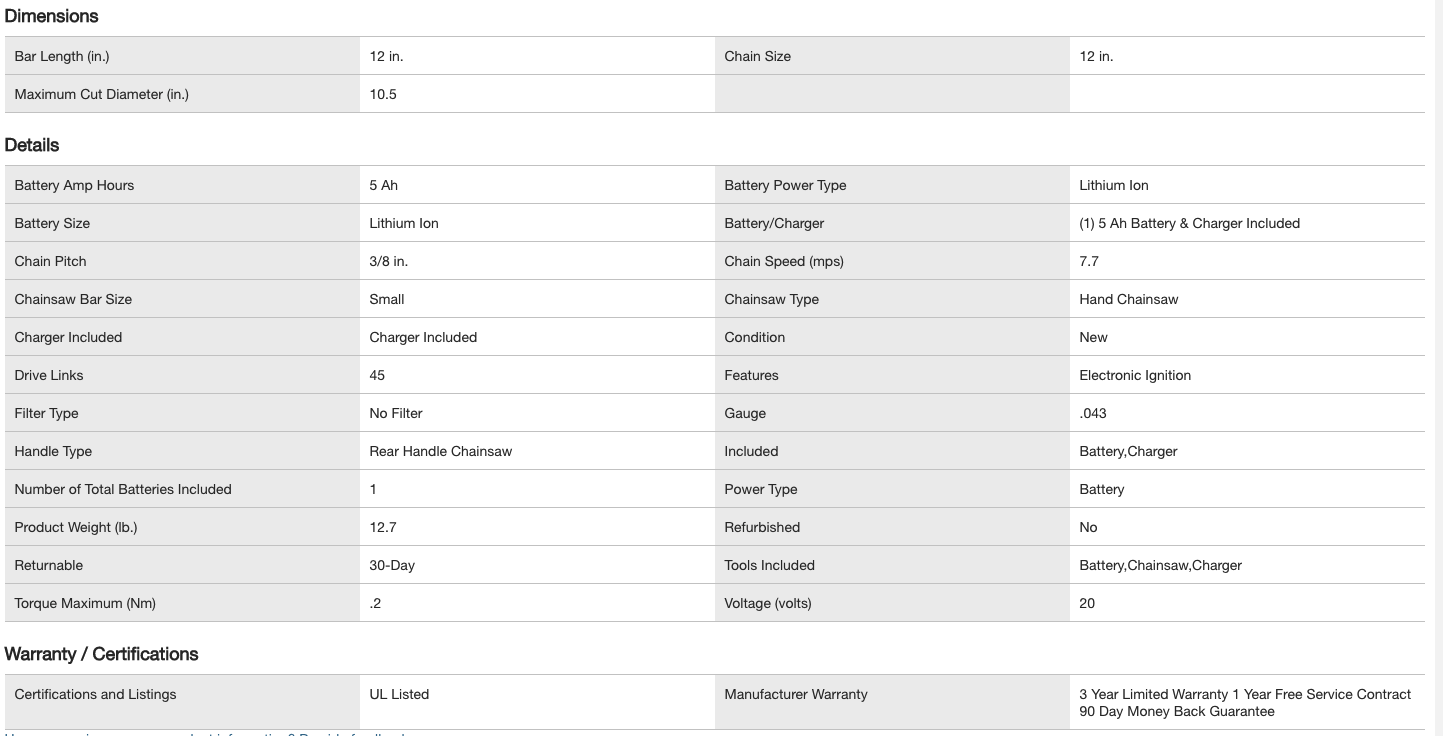
Task: Click the Dimensions section heading
Action: click(51, 16)
